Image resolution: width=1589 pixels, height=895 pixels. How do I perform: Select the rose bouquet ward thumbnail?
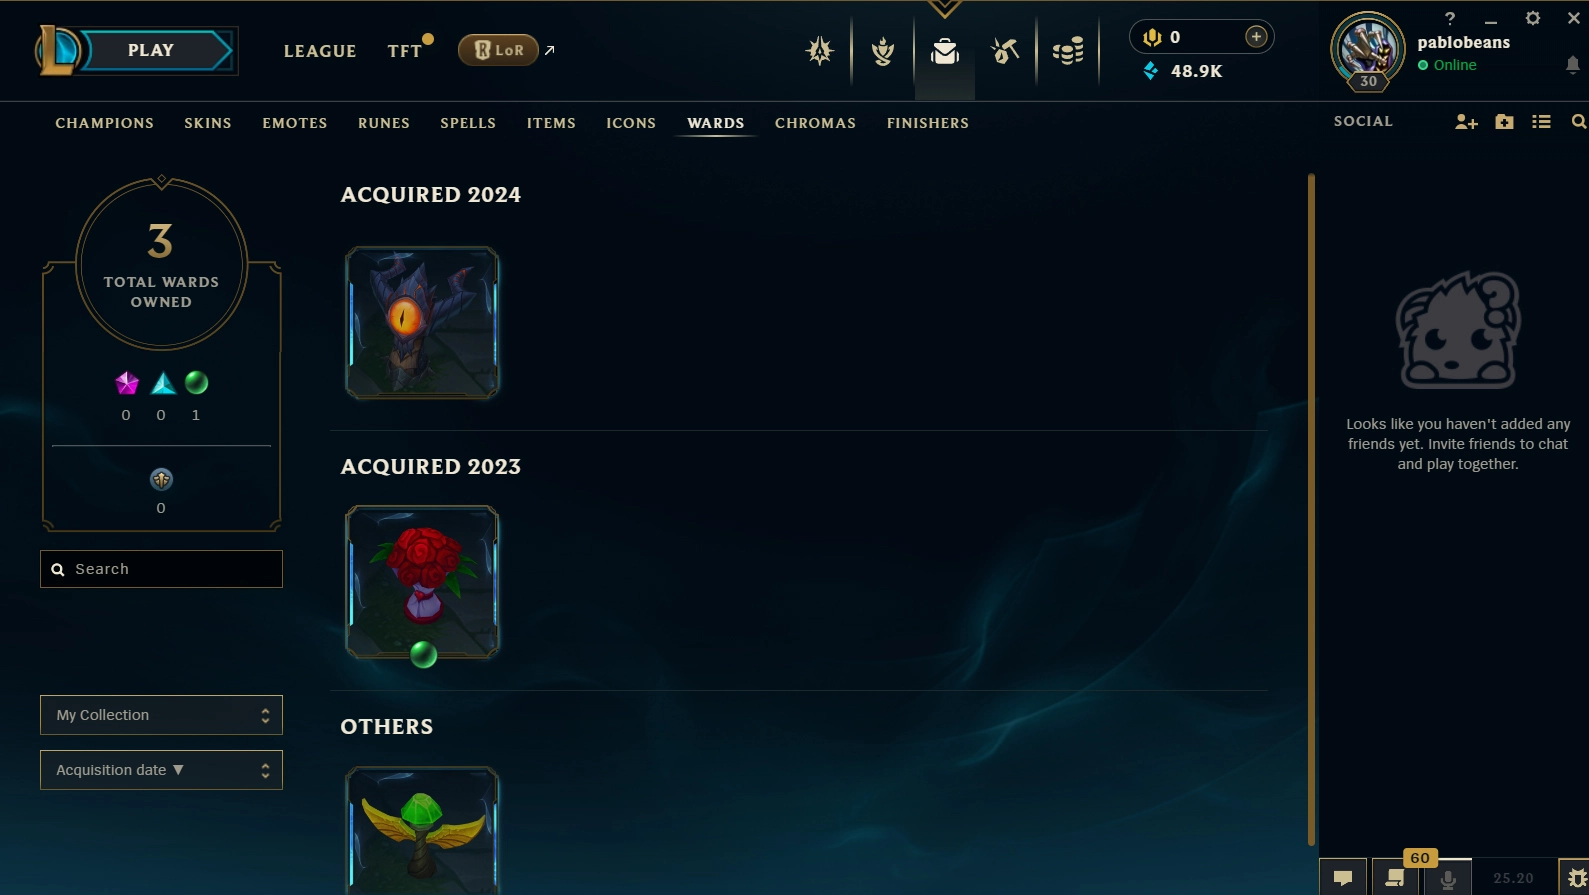(422, 582)
